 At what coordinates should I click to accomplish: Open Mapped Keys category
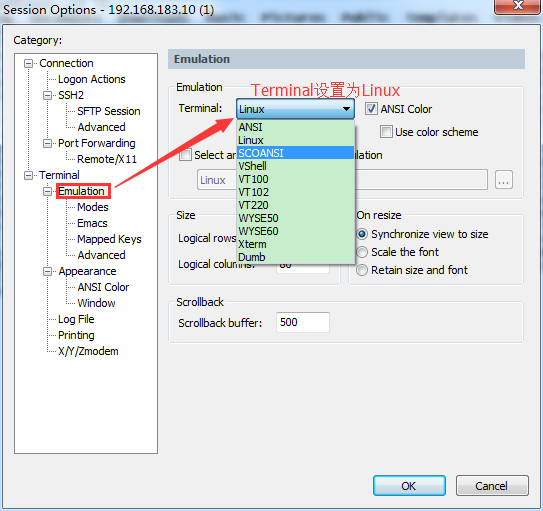coord(109,239)
